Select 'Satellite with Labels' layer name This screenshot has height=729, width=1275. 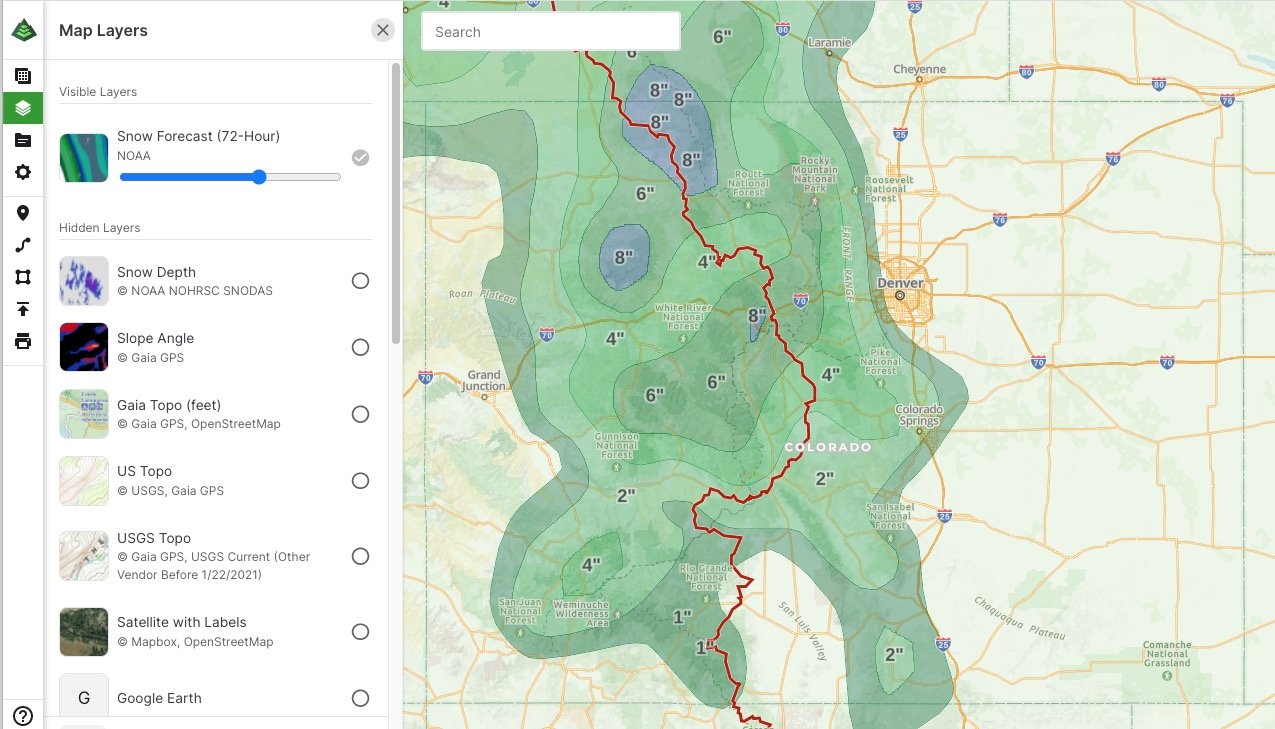181,622
